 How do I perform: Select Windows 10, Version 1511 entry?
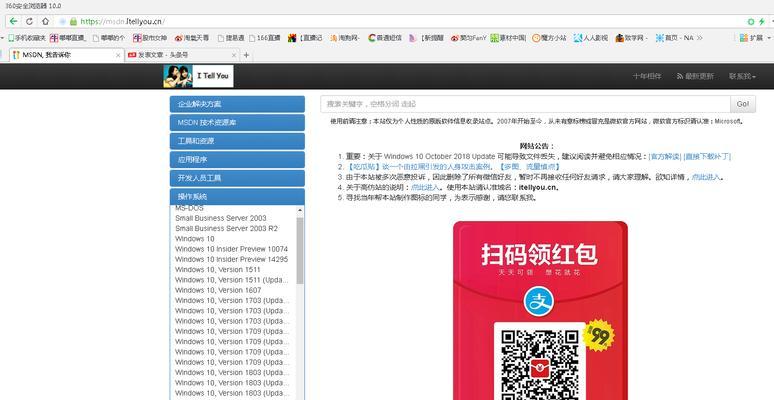pyautogui.click(x=218, y=270)
